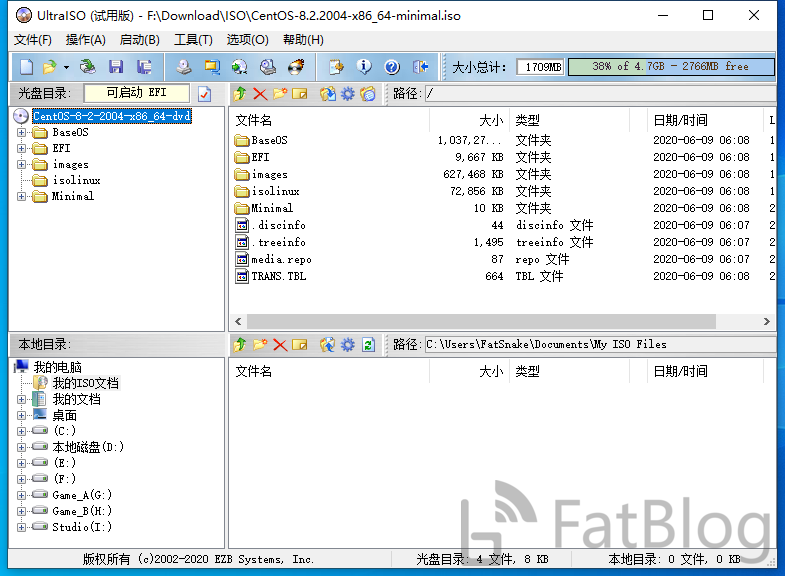Click the red delete X in local pane
Viewport: 785px width, 576px height.
tap(280, 344)
